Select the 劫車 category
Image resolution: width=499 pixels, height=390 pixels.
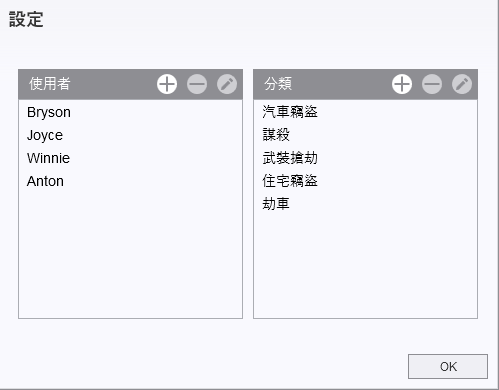(x=365, y=204)
